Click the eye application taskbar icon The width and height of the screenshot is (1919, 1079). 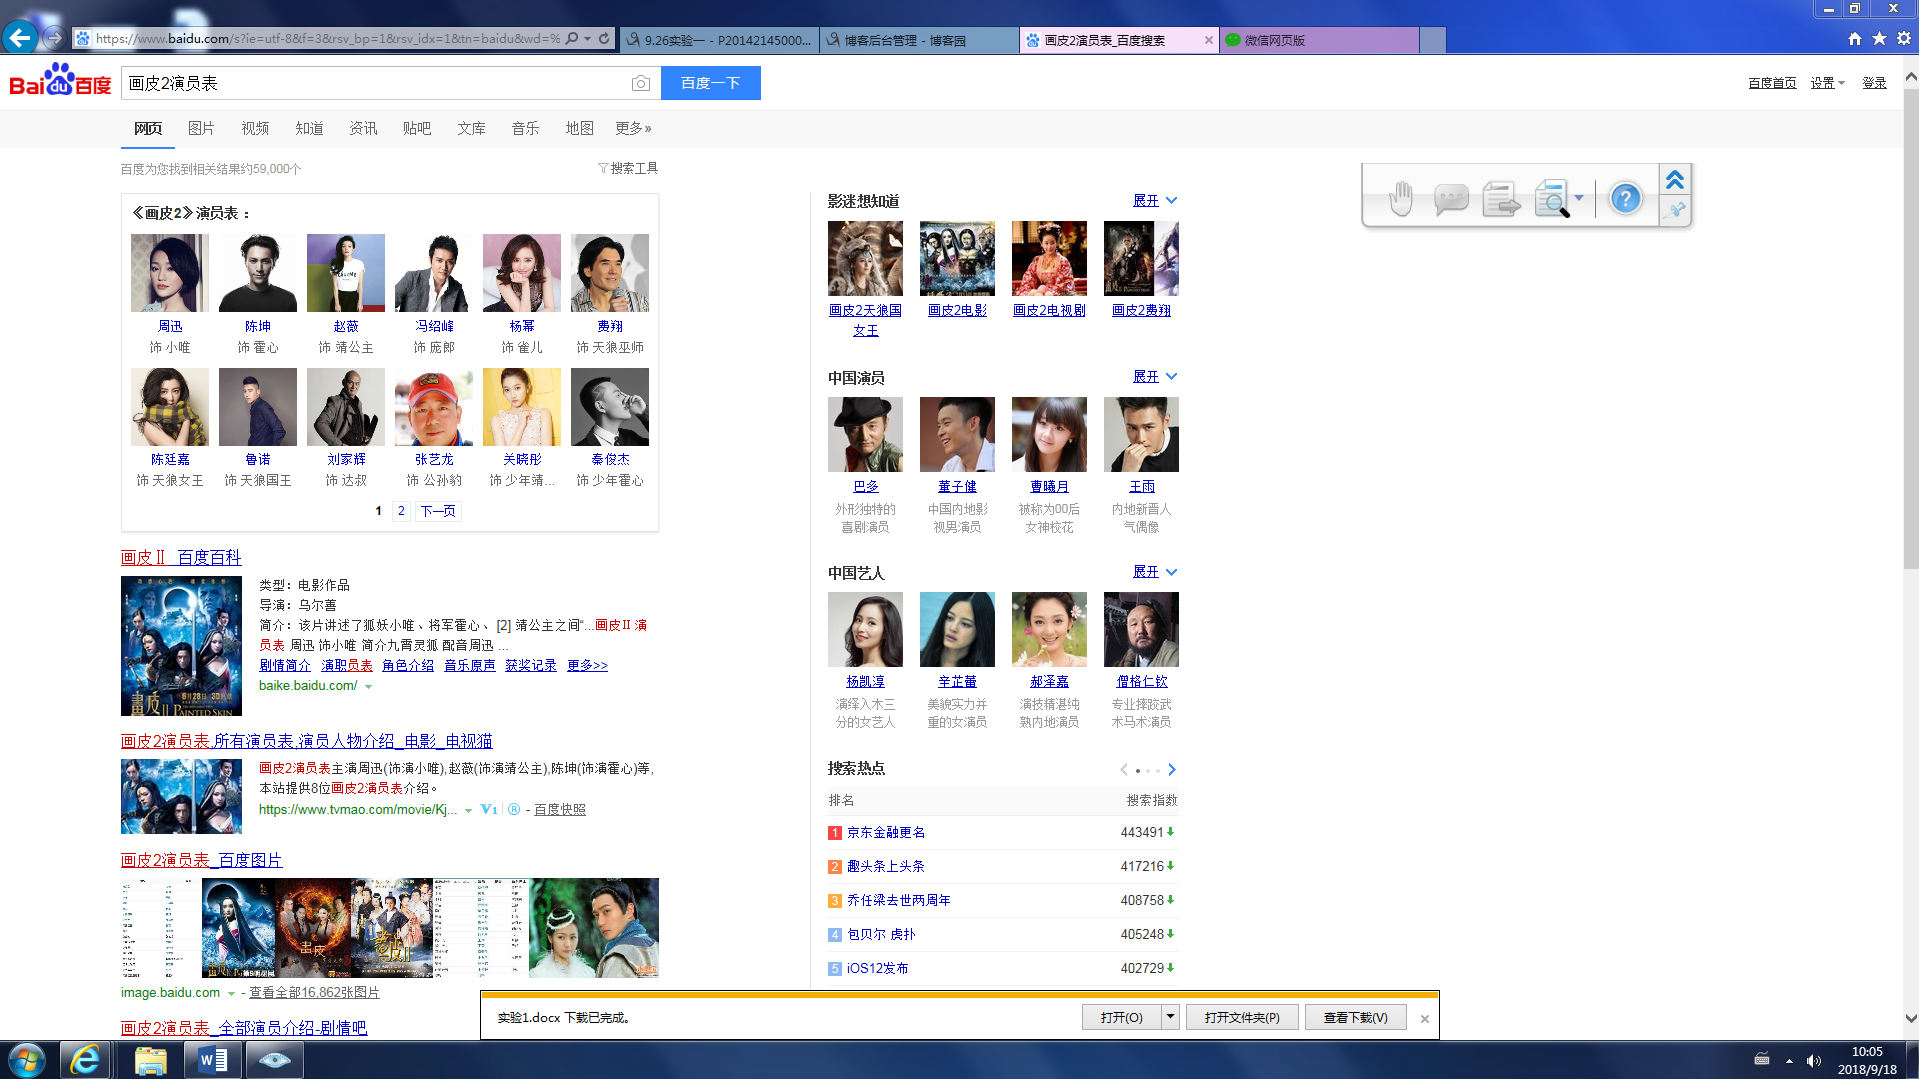click(275, 1060)
